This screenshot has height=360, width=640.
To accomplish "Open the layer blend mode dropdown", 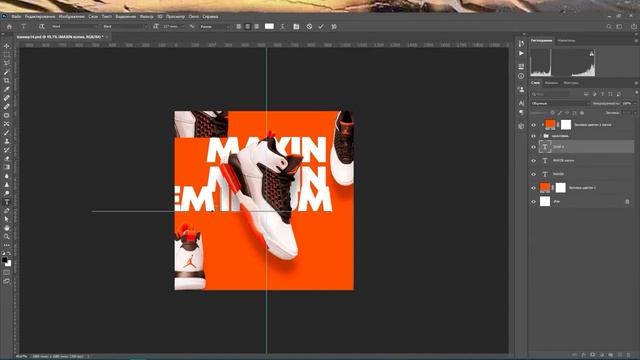I will click(560, 104).
